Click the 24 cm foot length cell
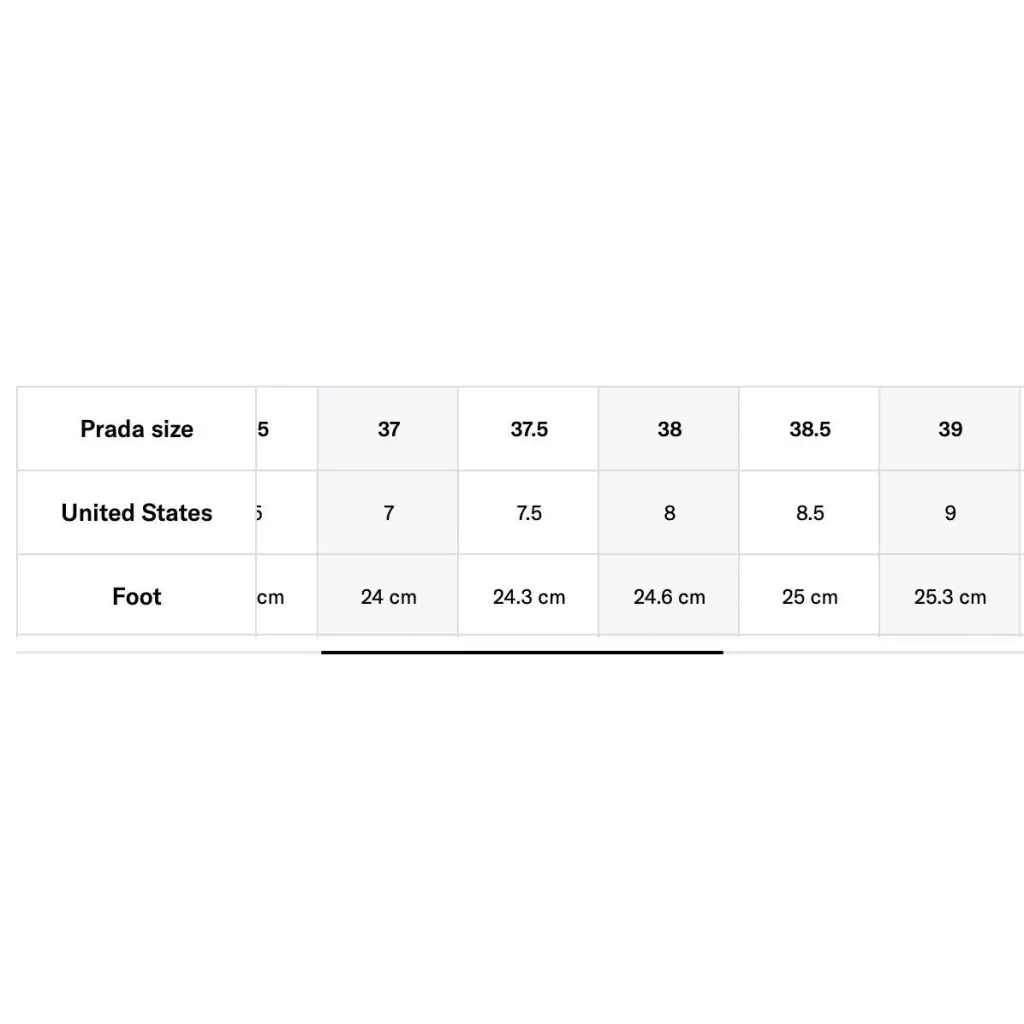The image size is (1024, 1024). [x=389, y=597]
